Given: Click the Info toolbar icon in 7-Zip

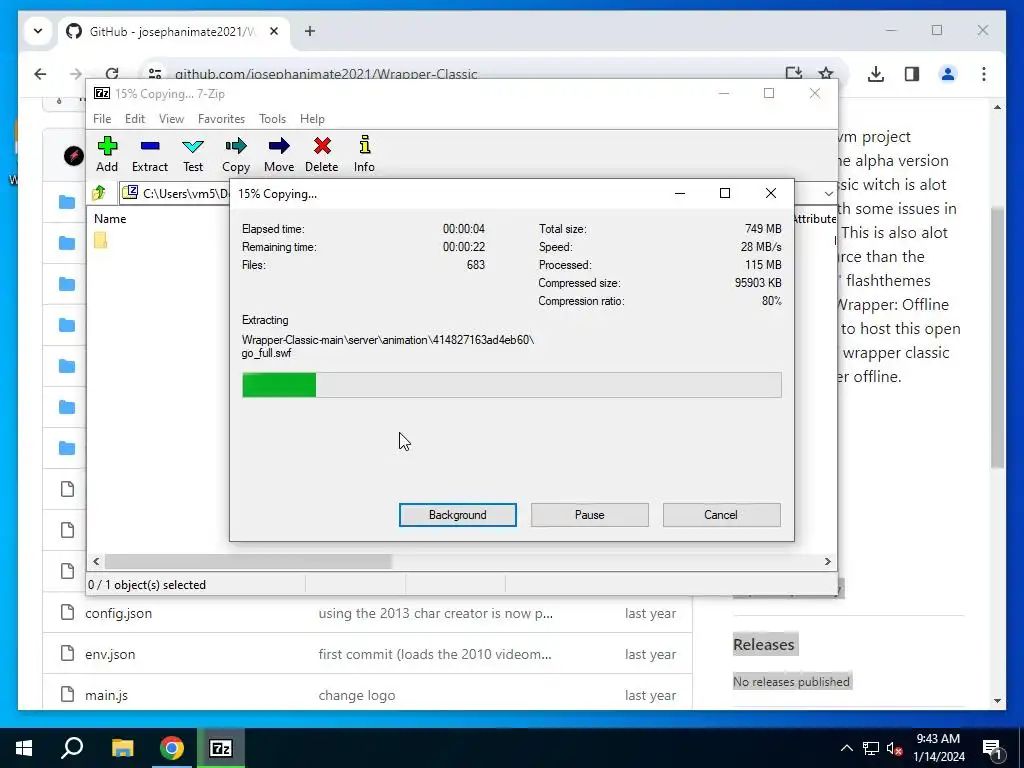Looking at the screenshot, I should [364, 154].
